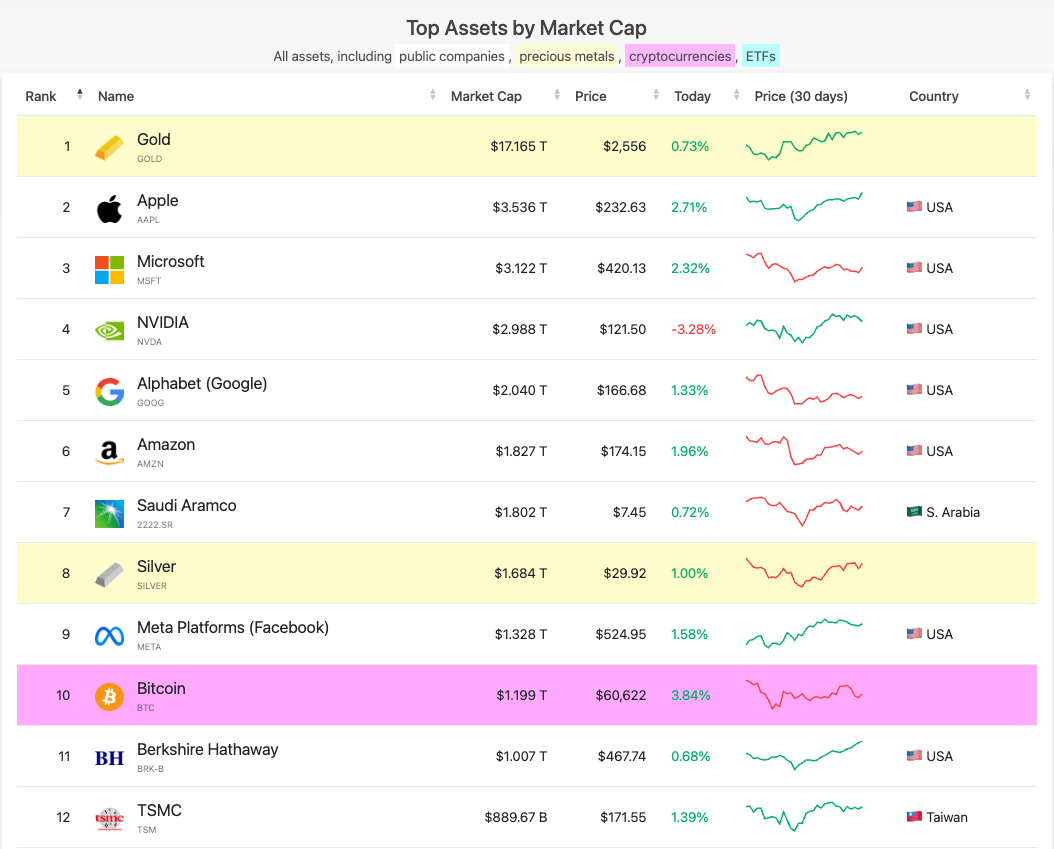The image size is (1054, 849).
Task: Sort table using Name column arrows
Action: (x=433, y=95)
